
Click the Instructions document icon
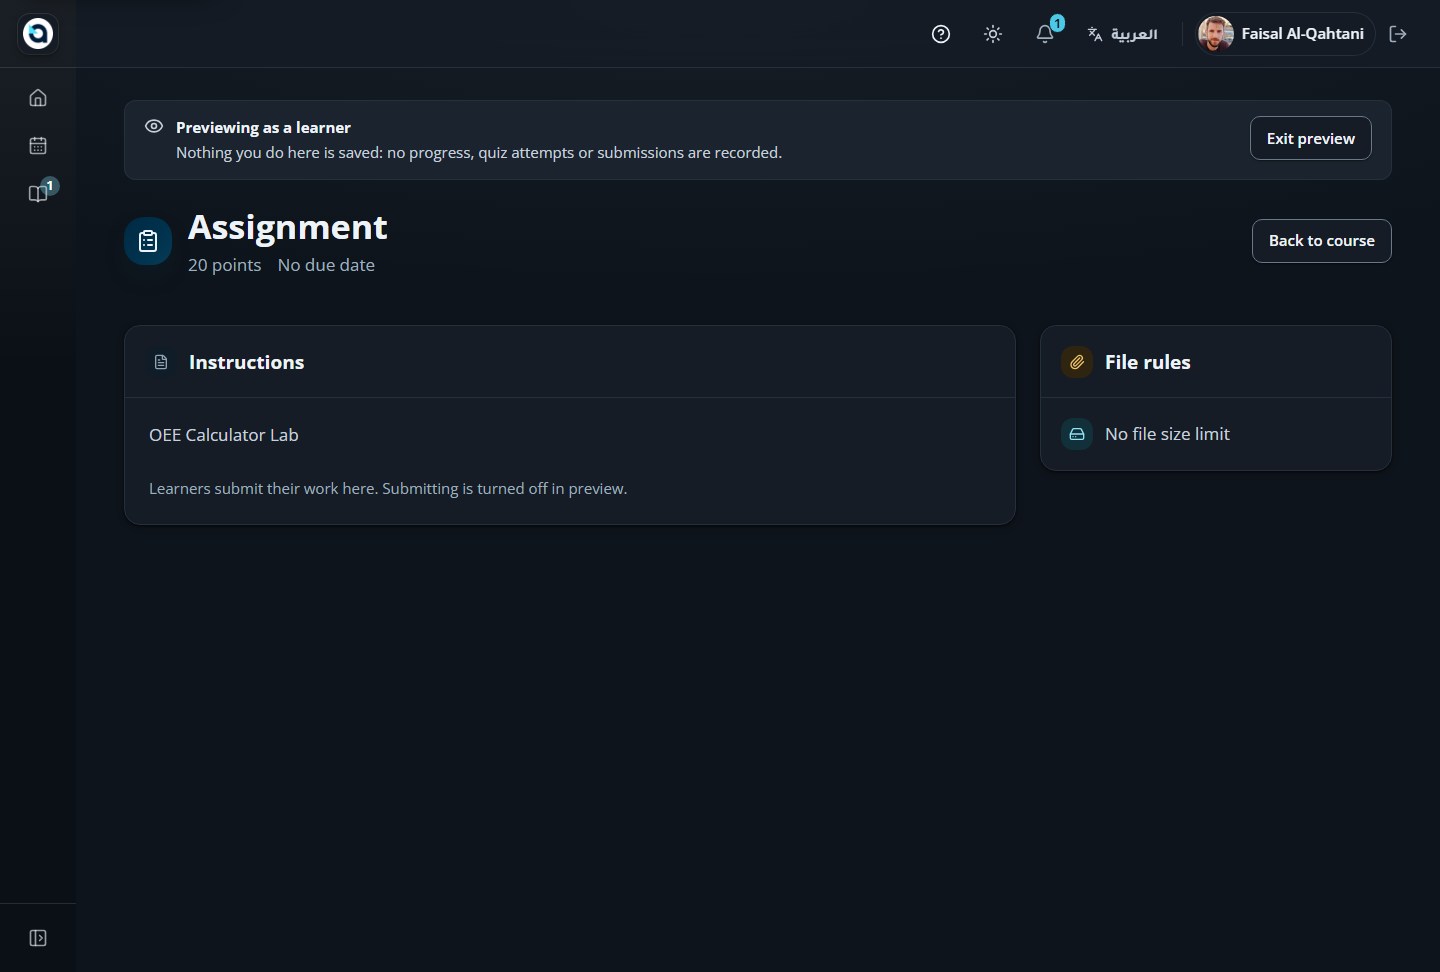tap(161, 362)
